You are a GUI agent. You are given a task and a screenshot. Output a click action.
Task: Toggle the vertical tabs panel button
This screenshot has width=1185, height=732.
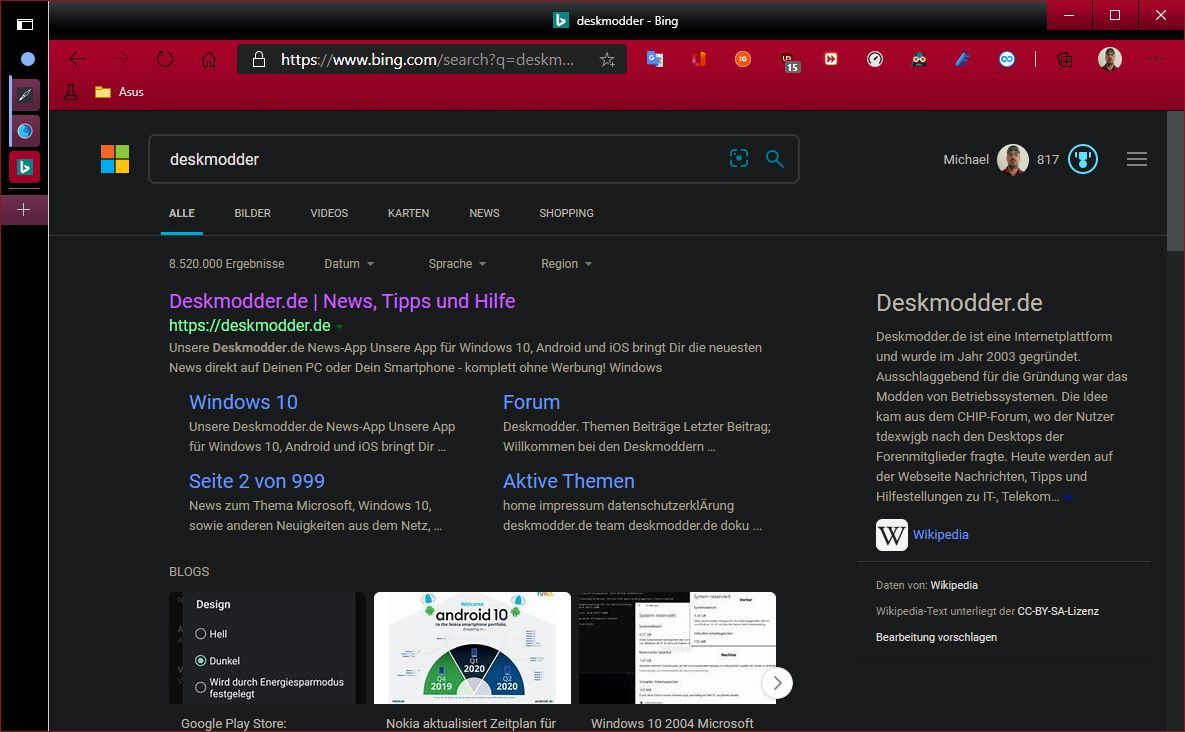point(25,24)
